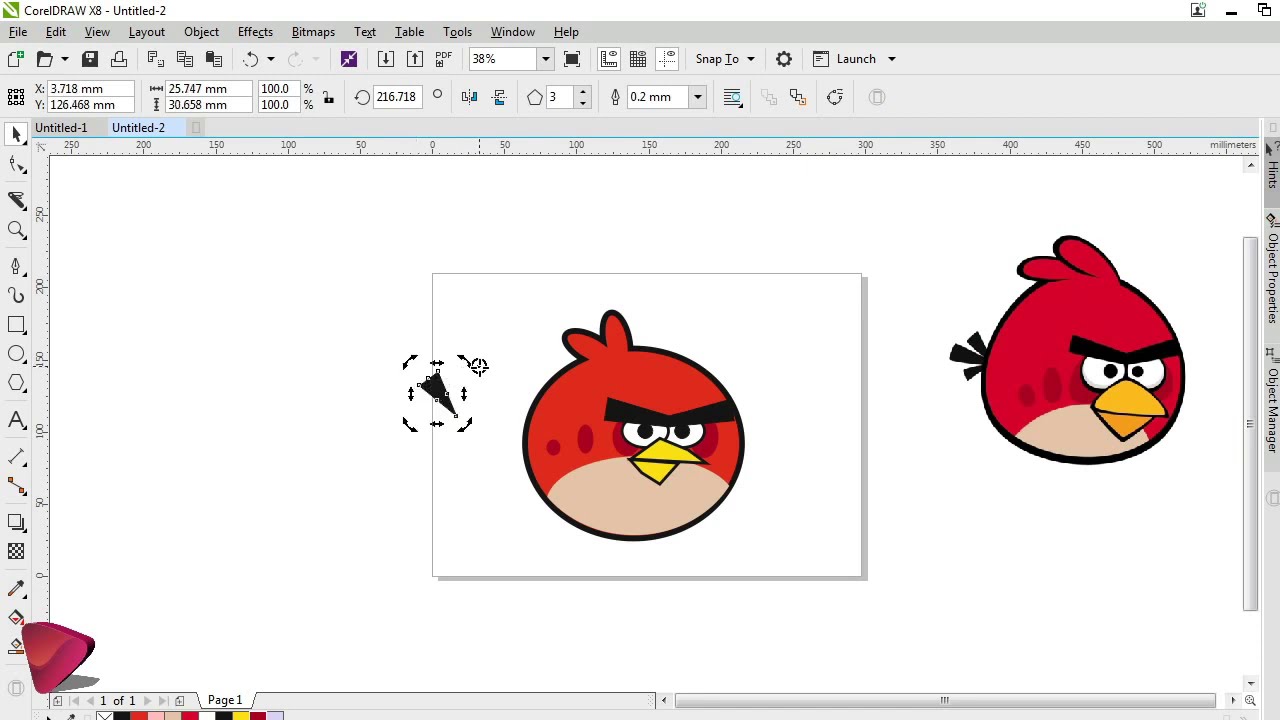Viewport: 1280px width, 720px height.
Task: Select the Text tool
Action: pyautogui.click(x=16, y=420)
